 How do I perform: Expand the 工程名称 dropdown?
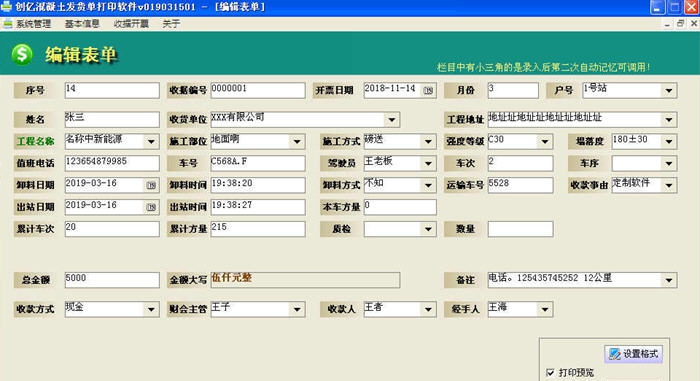(x=151, y=142)
